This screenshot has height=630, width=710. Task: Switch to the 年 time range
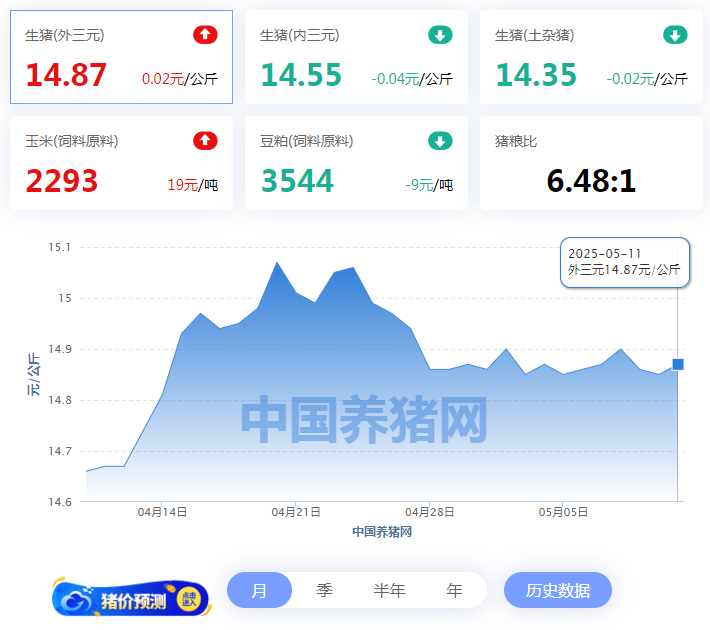click(454, 590)
